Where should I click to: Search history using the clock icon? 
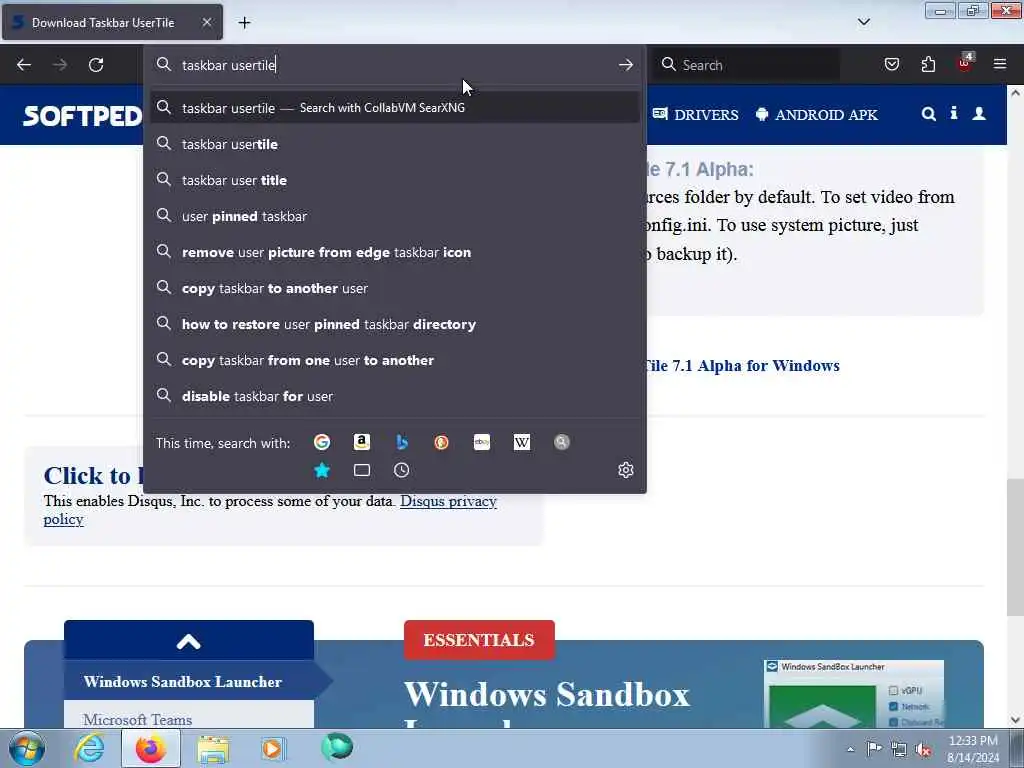[402, 470]
